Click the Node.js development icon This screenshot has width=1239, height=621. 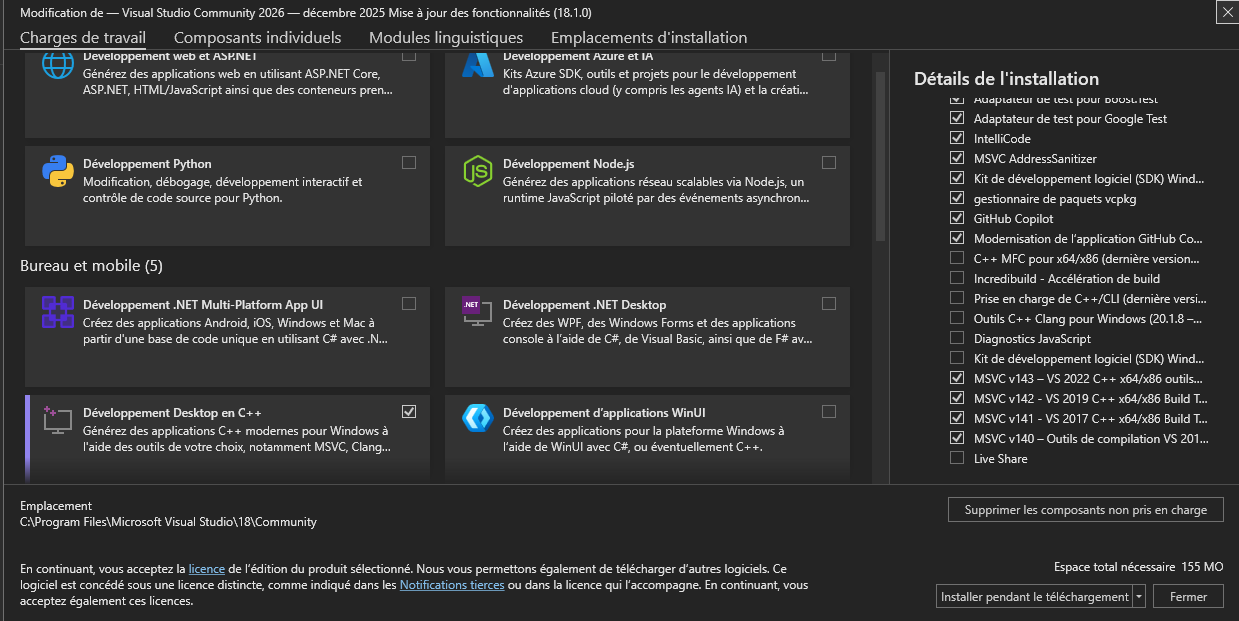[478, 171]
